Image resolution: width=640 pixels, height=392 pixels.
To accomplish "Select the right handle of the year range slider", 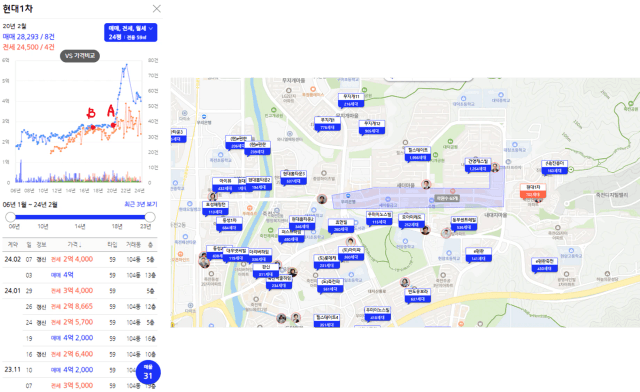I will tap(150, 217).
